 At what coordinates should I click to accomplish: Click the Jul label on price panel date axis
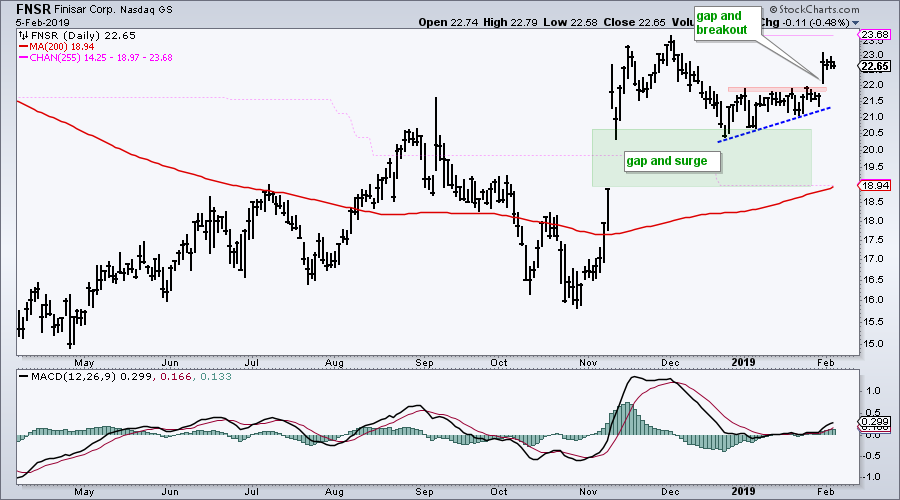coord(251,362)
